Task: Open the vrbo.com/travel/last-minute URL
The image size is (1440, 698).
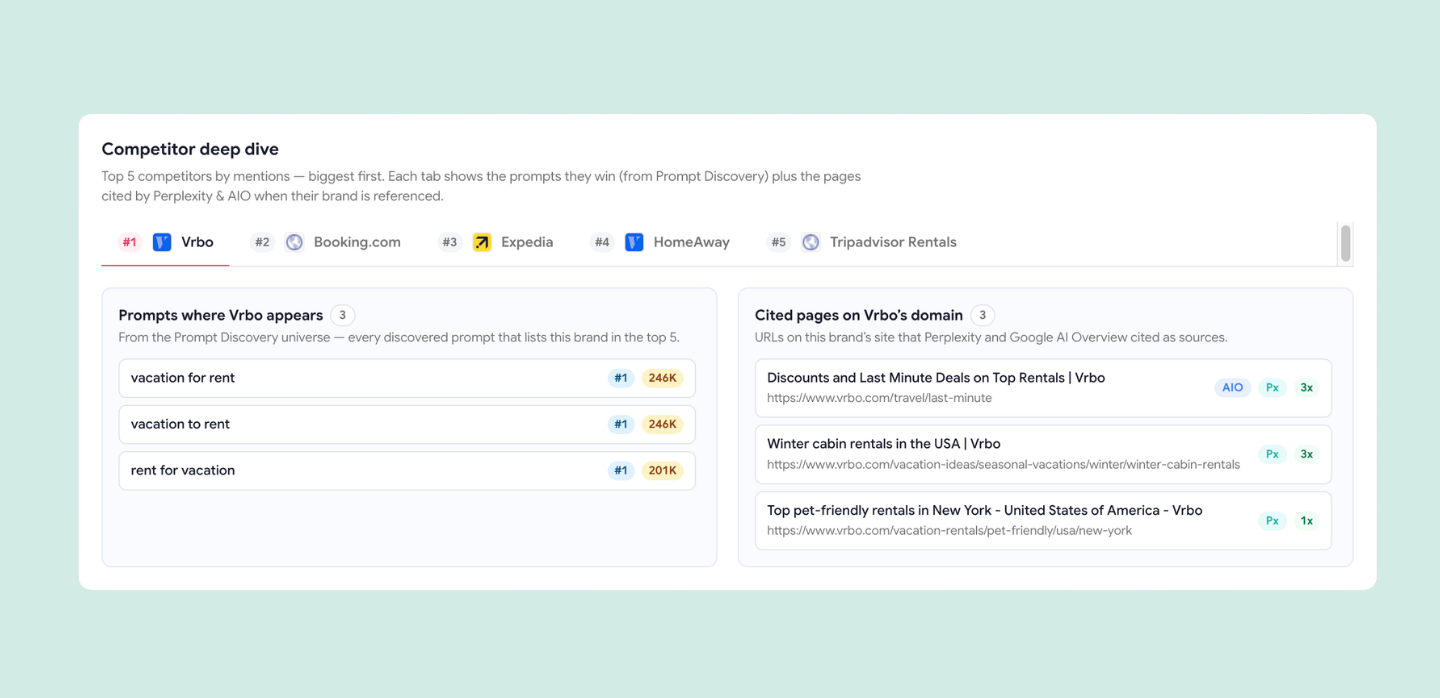Action: pyautogui.click(x=879, y=398)
